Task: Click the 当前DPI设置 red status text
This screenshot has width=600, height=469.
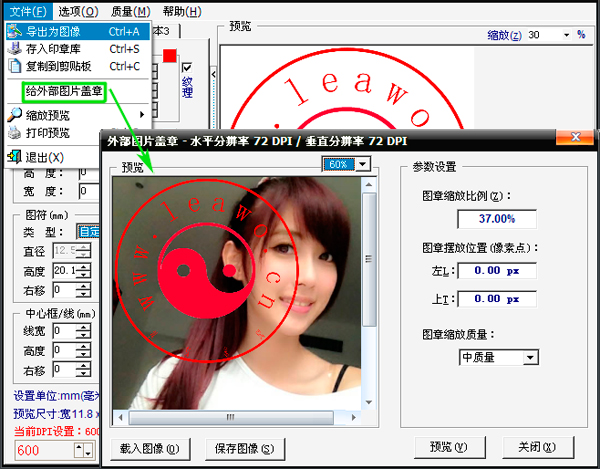Action: click(57, 432)
